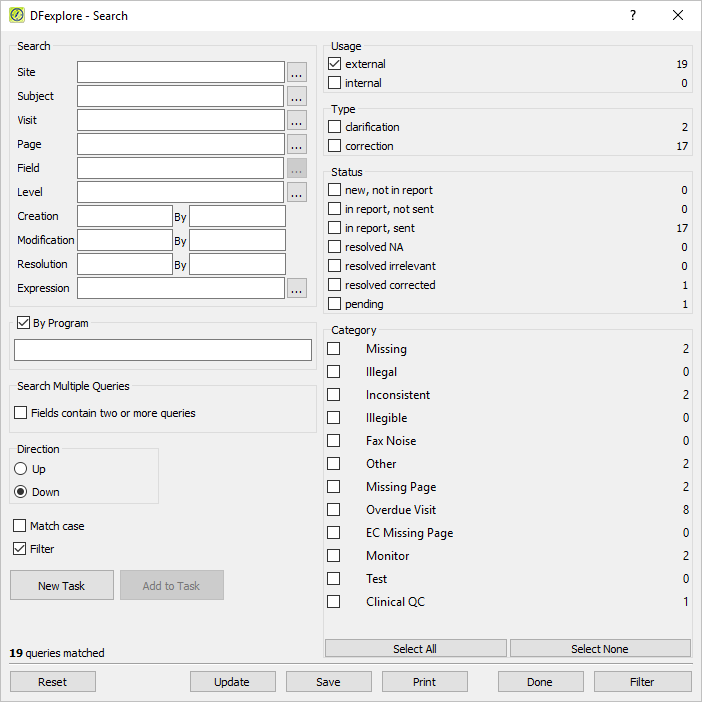Toggle the By Program checkbox
Image resolution: width=702 pixels, height=702 pixels.
(23, 323)
